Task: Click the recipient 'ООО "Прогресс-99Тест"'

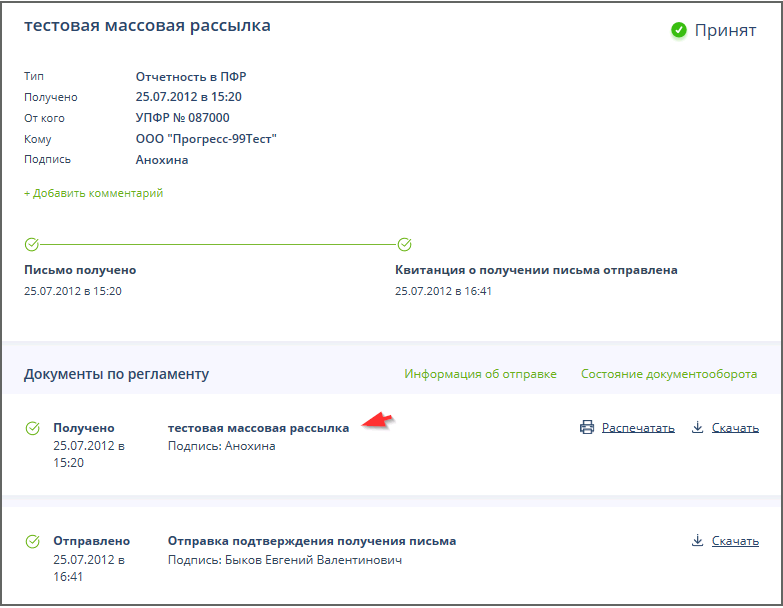Action: [x=205, y=139]
